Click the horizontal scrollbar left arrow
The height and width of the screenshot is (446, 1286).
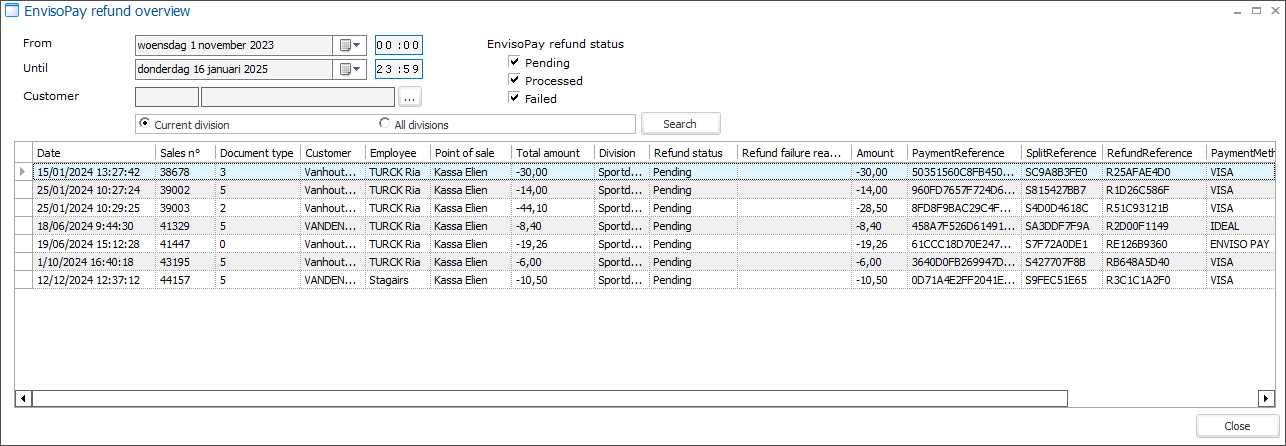point(24,399)
